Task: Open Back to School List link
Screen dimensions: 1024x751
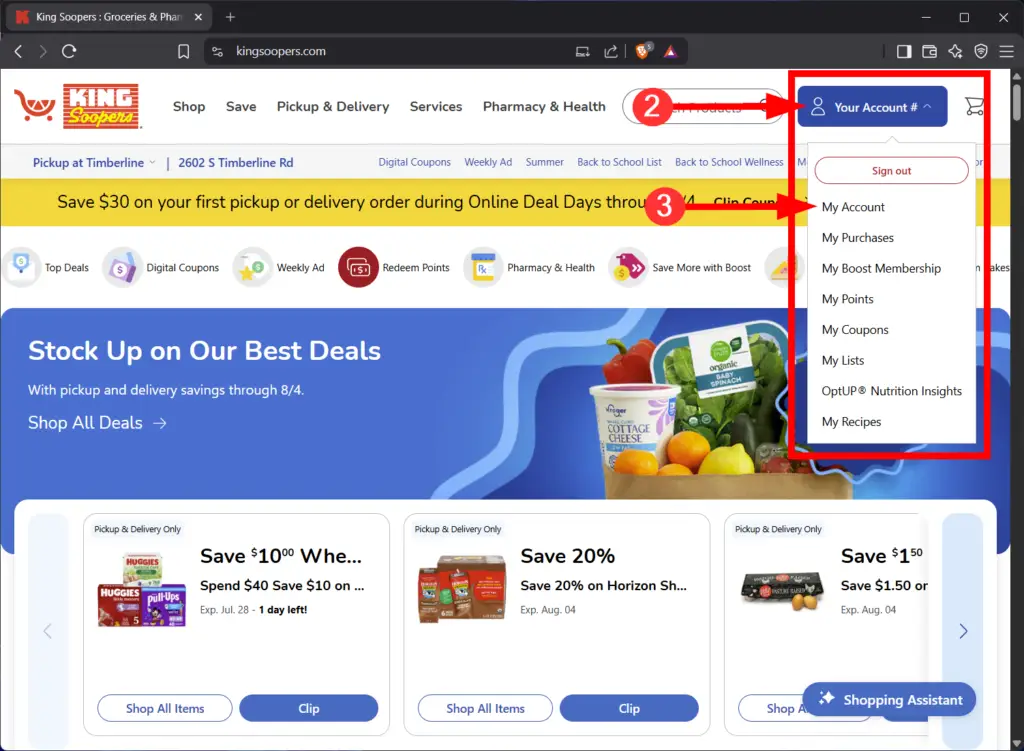Action: pos(619,162)
